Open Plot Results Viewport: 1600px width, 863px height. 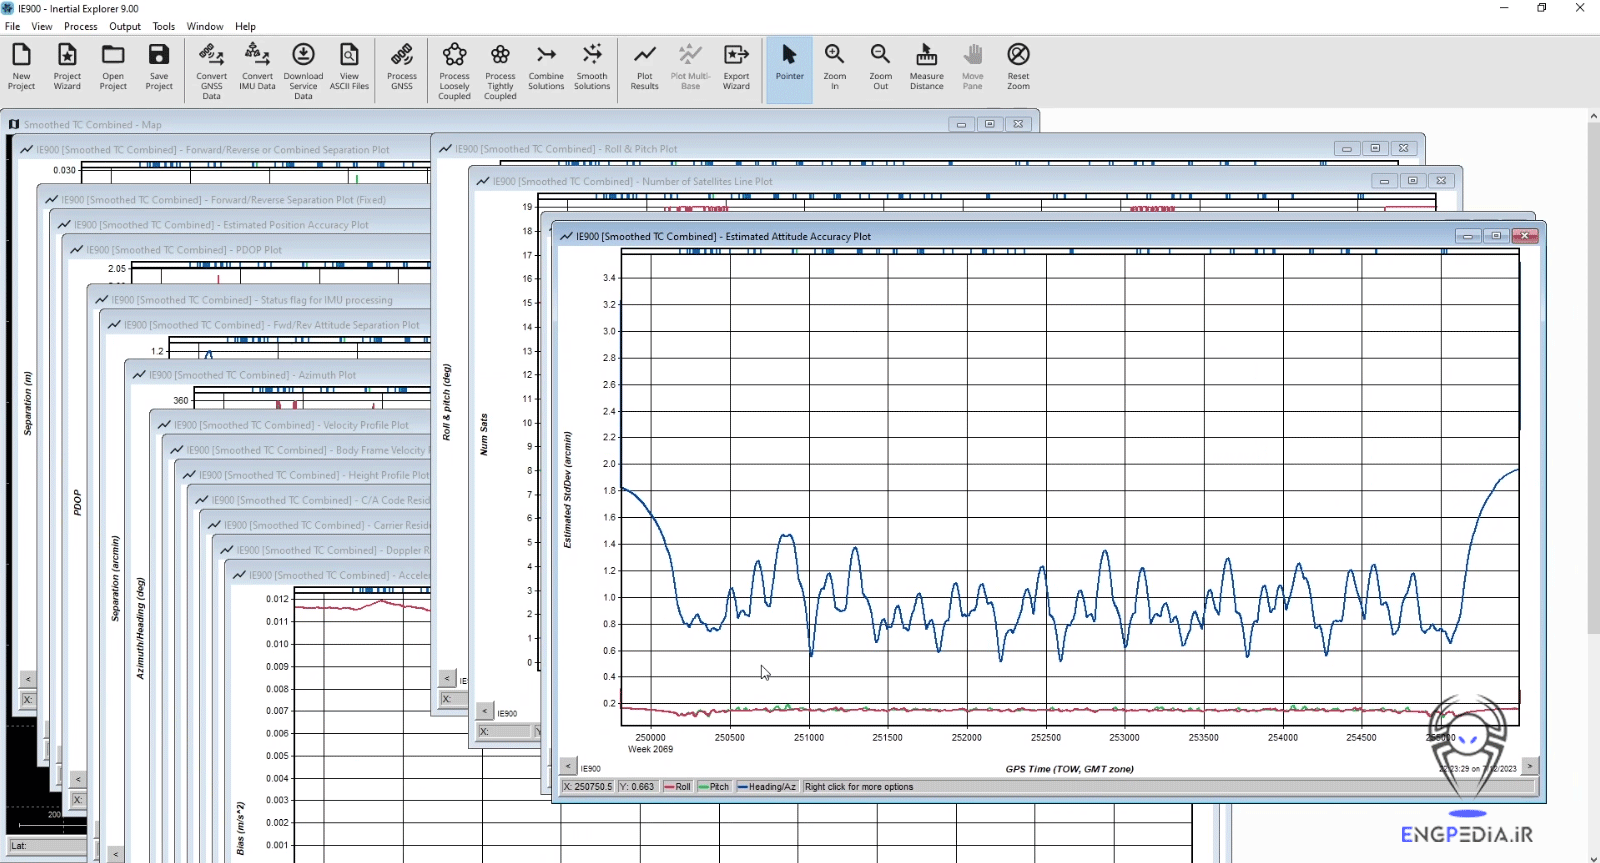(x=645, y=67)
